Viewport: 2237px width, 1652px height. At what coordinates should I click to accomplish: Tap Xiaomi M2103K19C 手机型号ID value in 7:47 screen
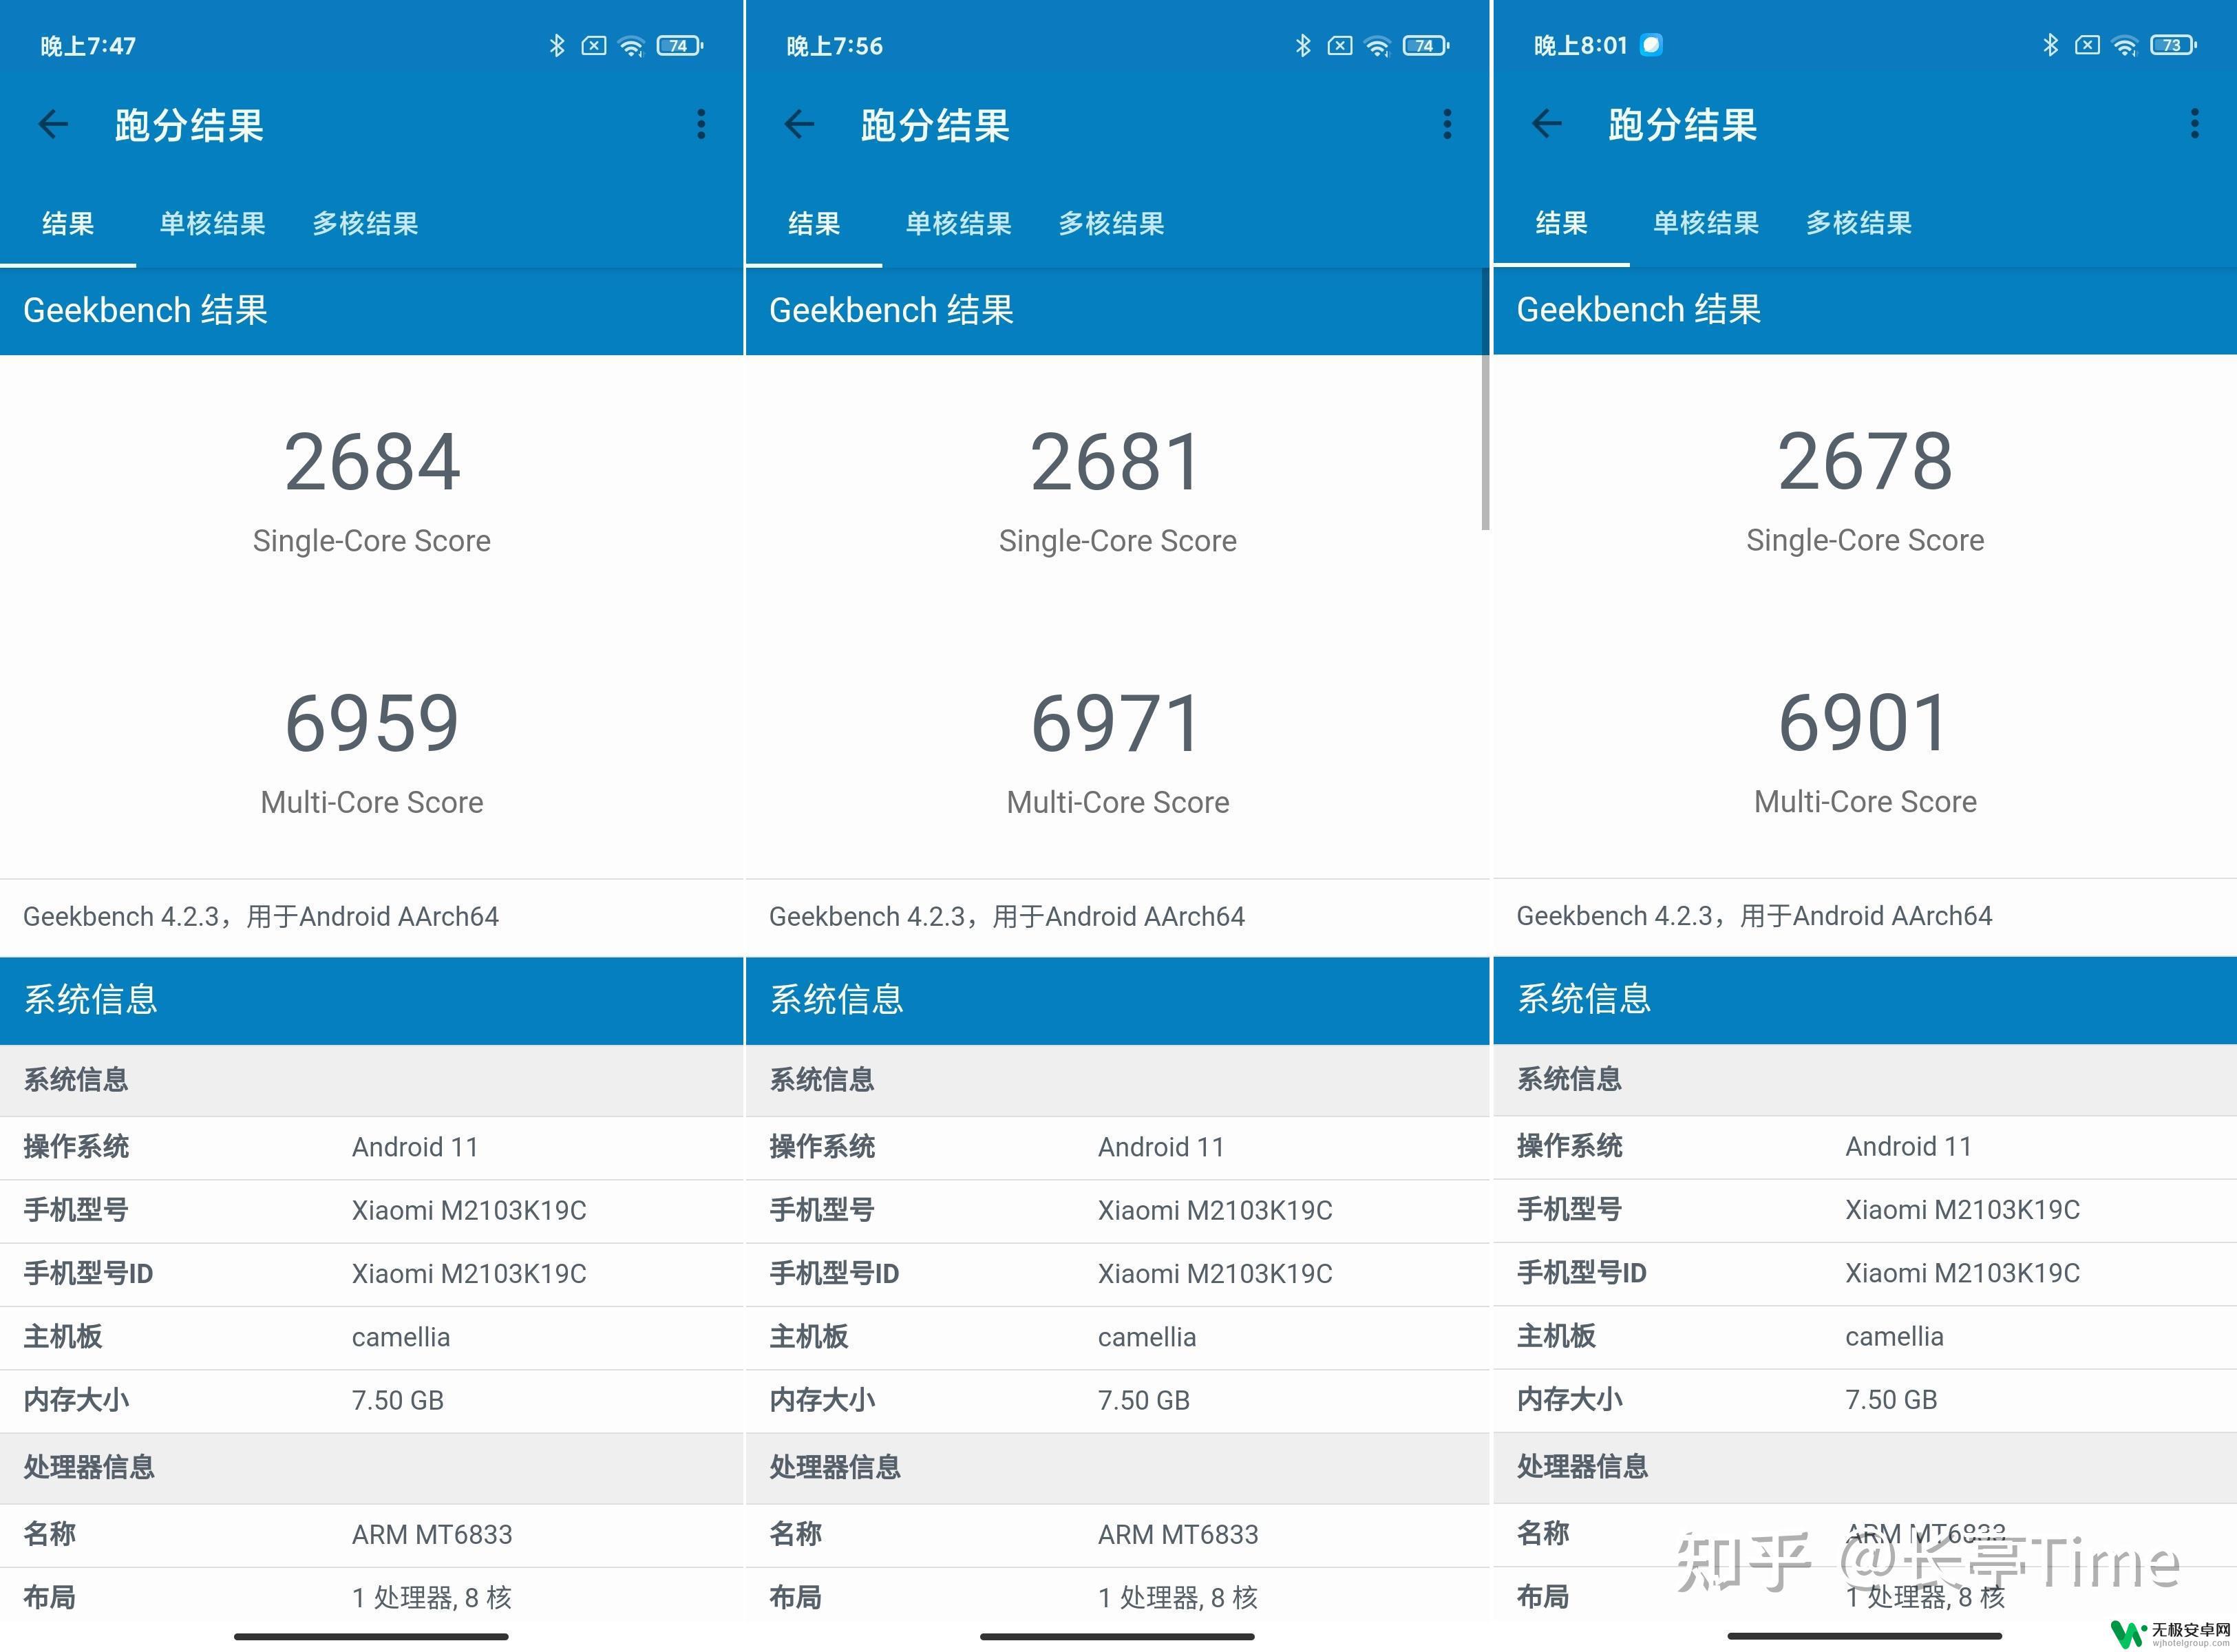[468, 1274]
